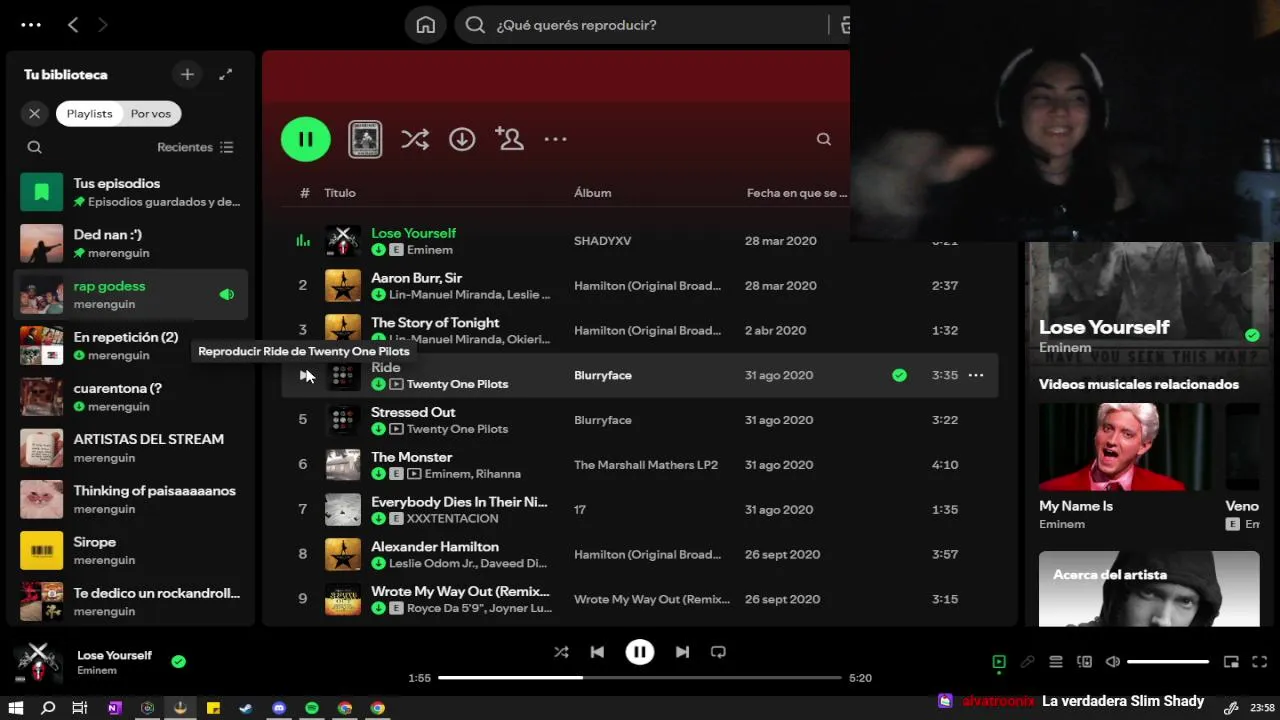Select the 'Aaron Burr, Sir' track
This screenshot has width=1280, height=720.
click(x=416, y=278)
